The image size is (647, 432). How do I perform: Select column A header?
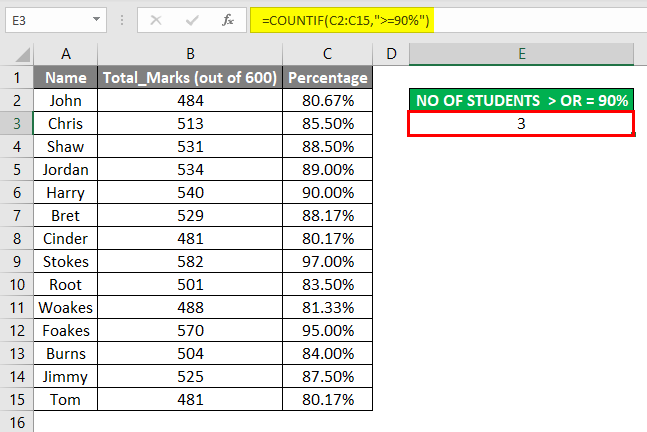[66, 54]
